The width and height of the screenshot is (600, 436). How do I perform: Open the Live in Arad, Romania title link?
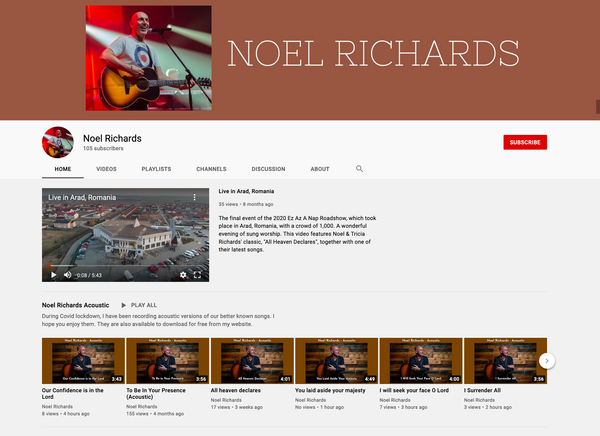[x=246, y=191]
